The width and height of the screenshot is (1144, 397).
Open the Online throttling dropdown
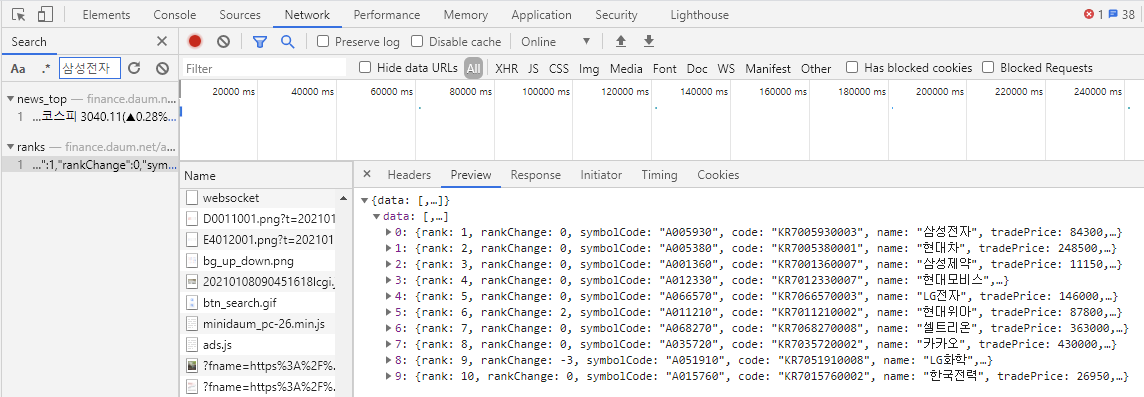[555, 42]
